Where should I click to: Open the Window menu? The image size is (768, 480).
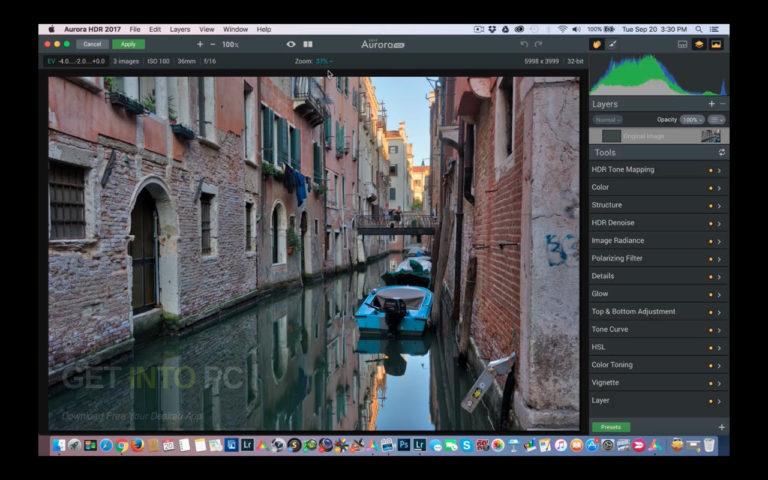click(x=235, y=29)
